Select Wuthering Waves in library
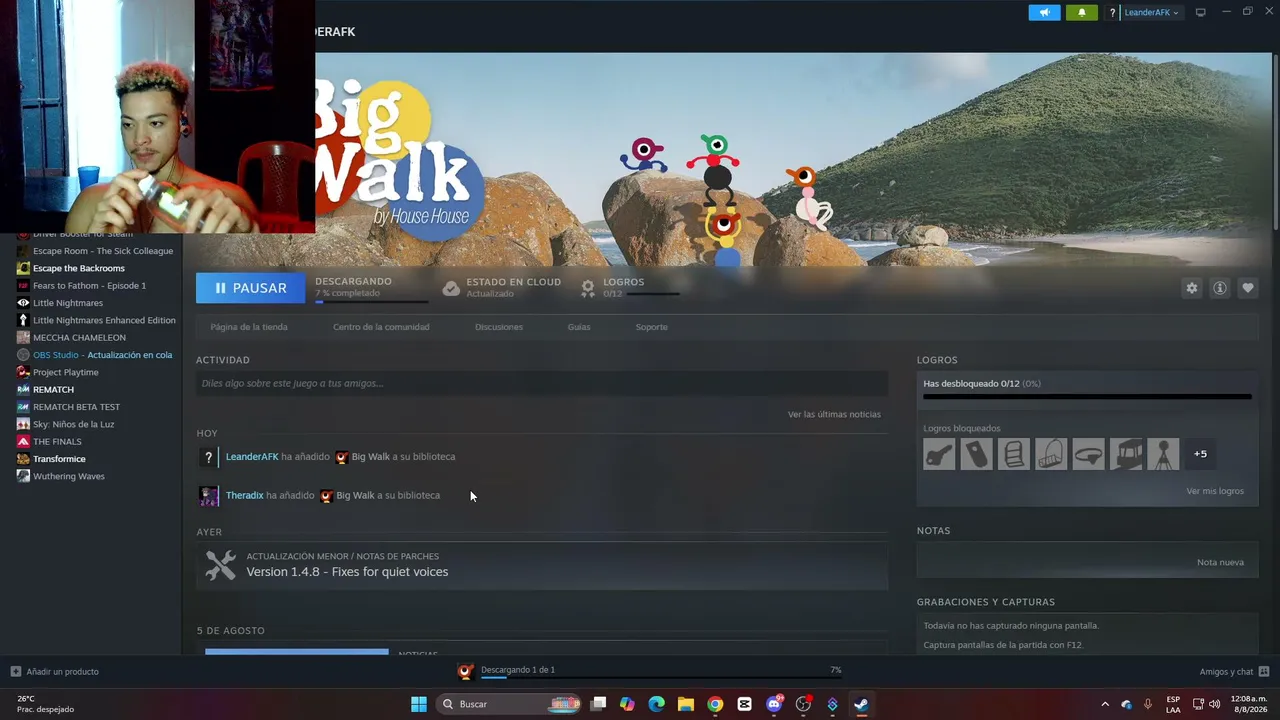Screen dimensions: 1280x720 pyautogui.click(x=68, y=476)
